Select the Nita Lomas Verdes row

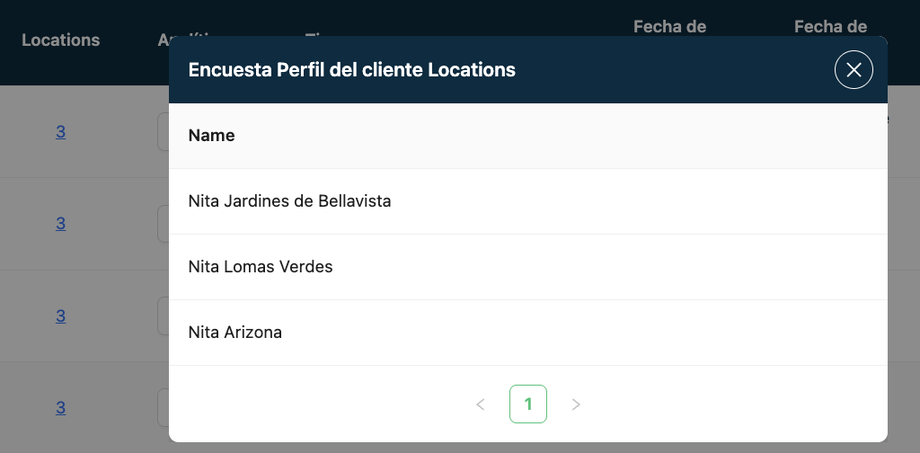tap(528, 267)
